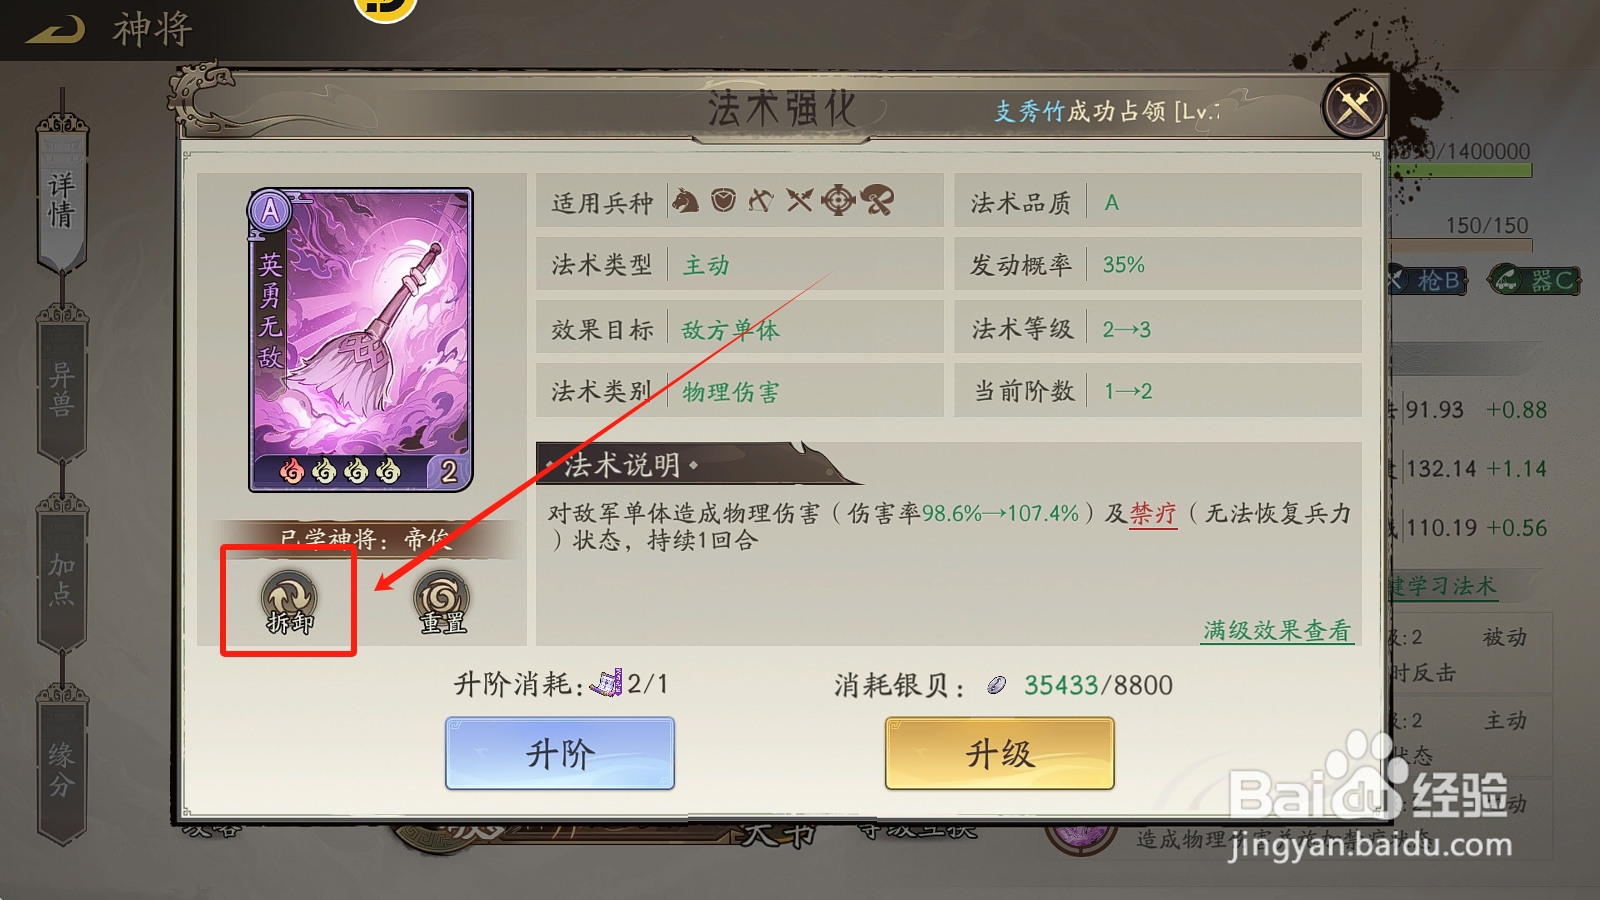This screenshot has height=900, width=1600.
Task: Click the crosshair troop type icon
Action: [x=838, y=201]
